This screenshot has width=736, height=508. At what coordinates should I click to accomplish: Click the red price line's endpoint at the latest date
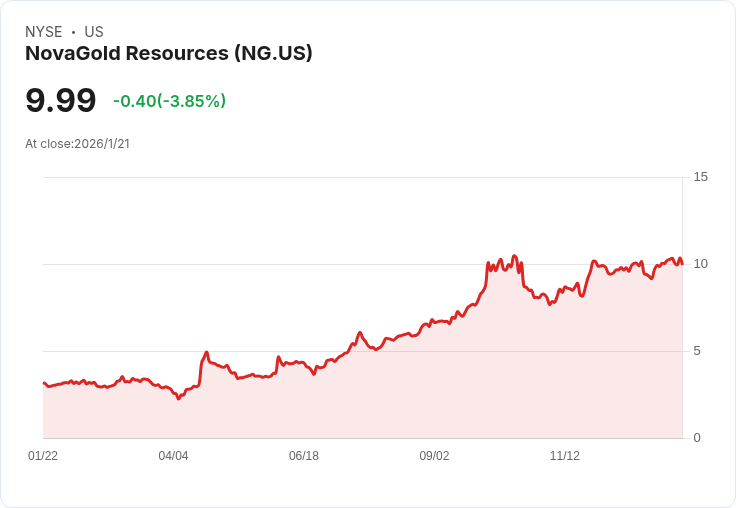(682, 264)
